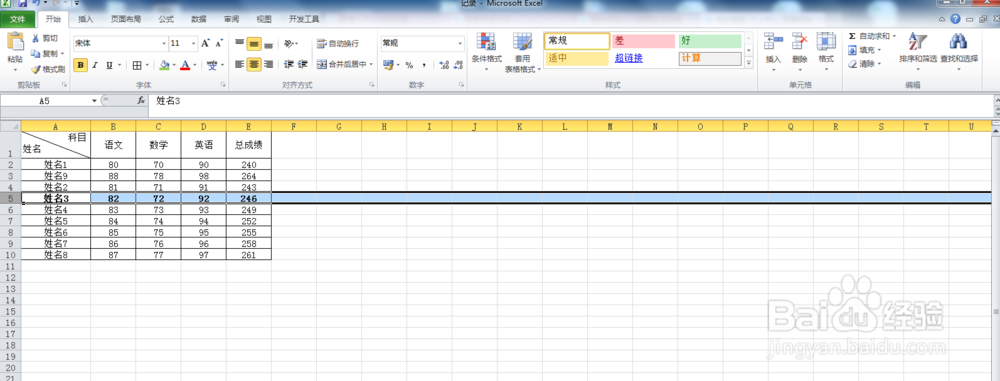Click formula bar showing 姓名3
Screen dimensions: 1000x381
(571, 100)
